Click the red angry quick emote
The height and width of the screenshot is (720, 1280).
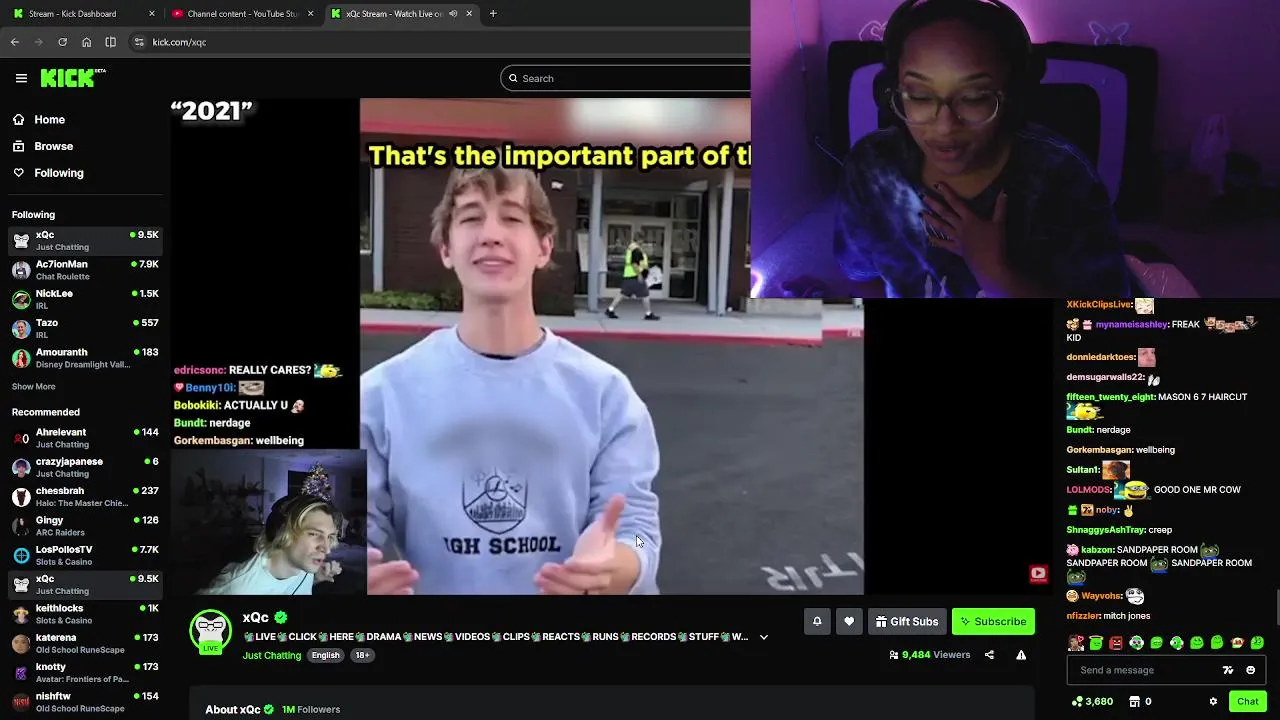click(1116, 643)
